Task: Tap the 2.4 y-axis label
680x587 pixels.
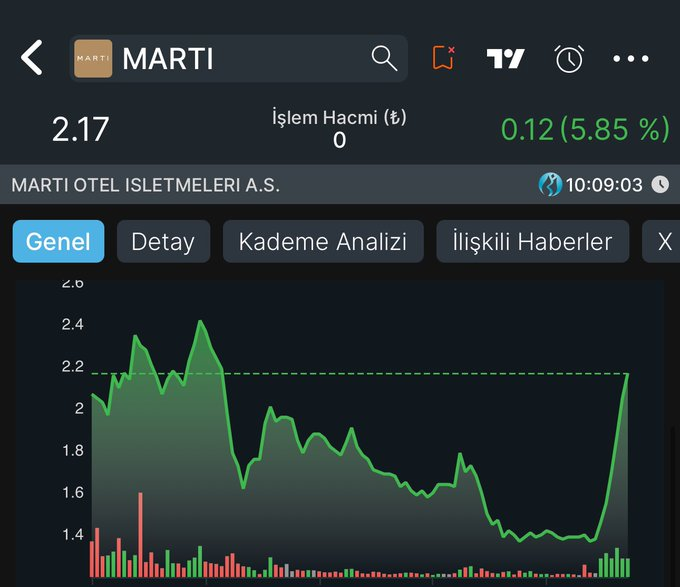Action: tap(72, 324)
